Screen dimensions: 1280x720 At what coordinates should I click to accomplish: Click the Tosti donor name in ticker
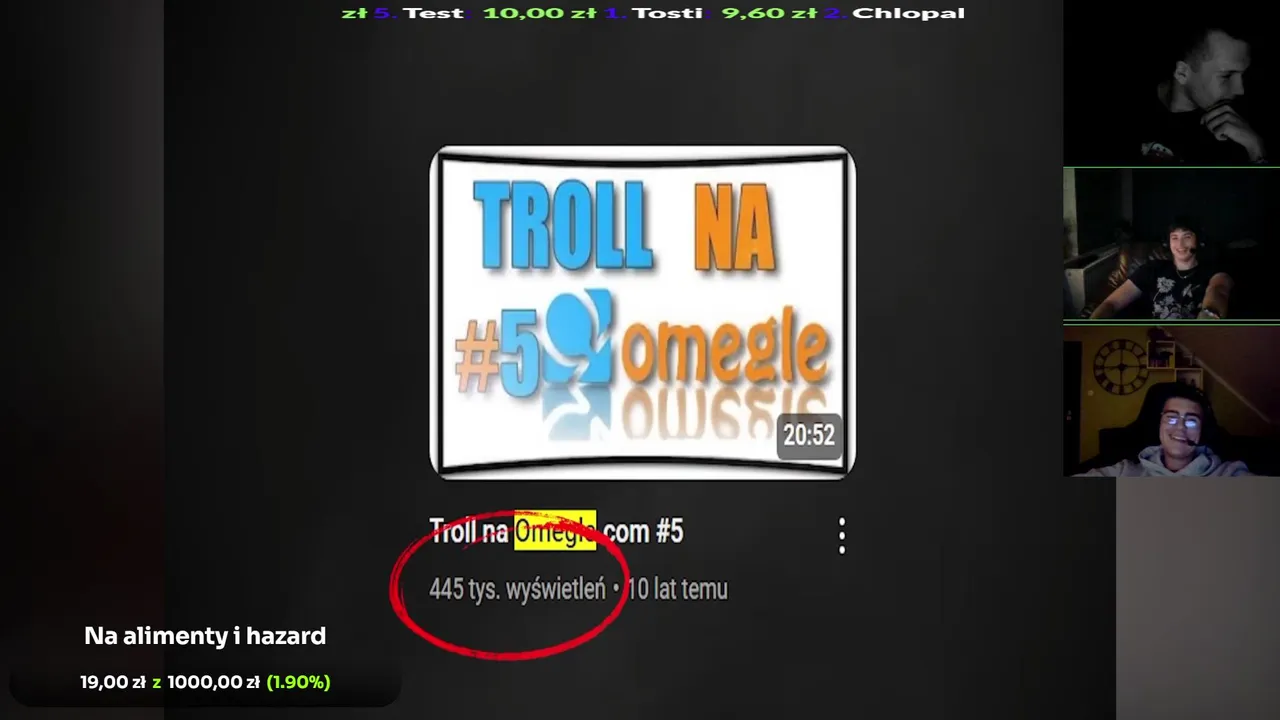pos(666,13)
